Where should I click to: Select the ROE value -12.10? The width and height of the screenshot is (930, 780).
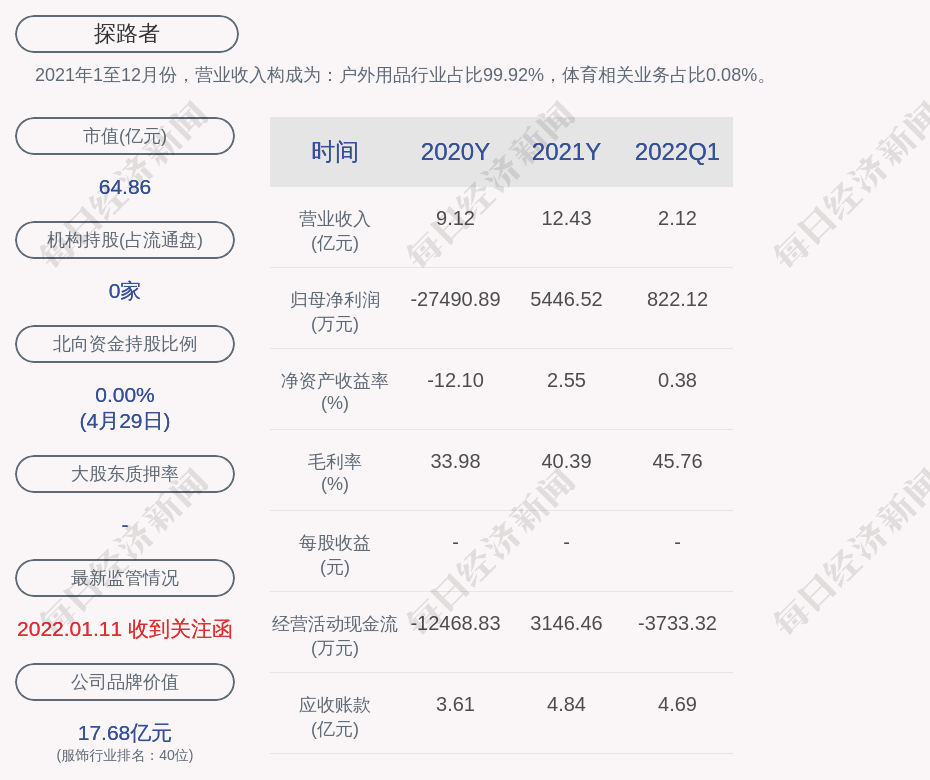(x=455, y=380)
